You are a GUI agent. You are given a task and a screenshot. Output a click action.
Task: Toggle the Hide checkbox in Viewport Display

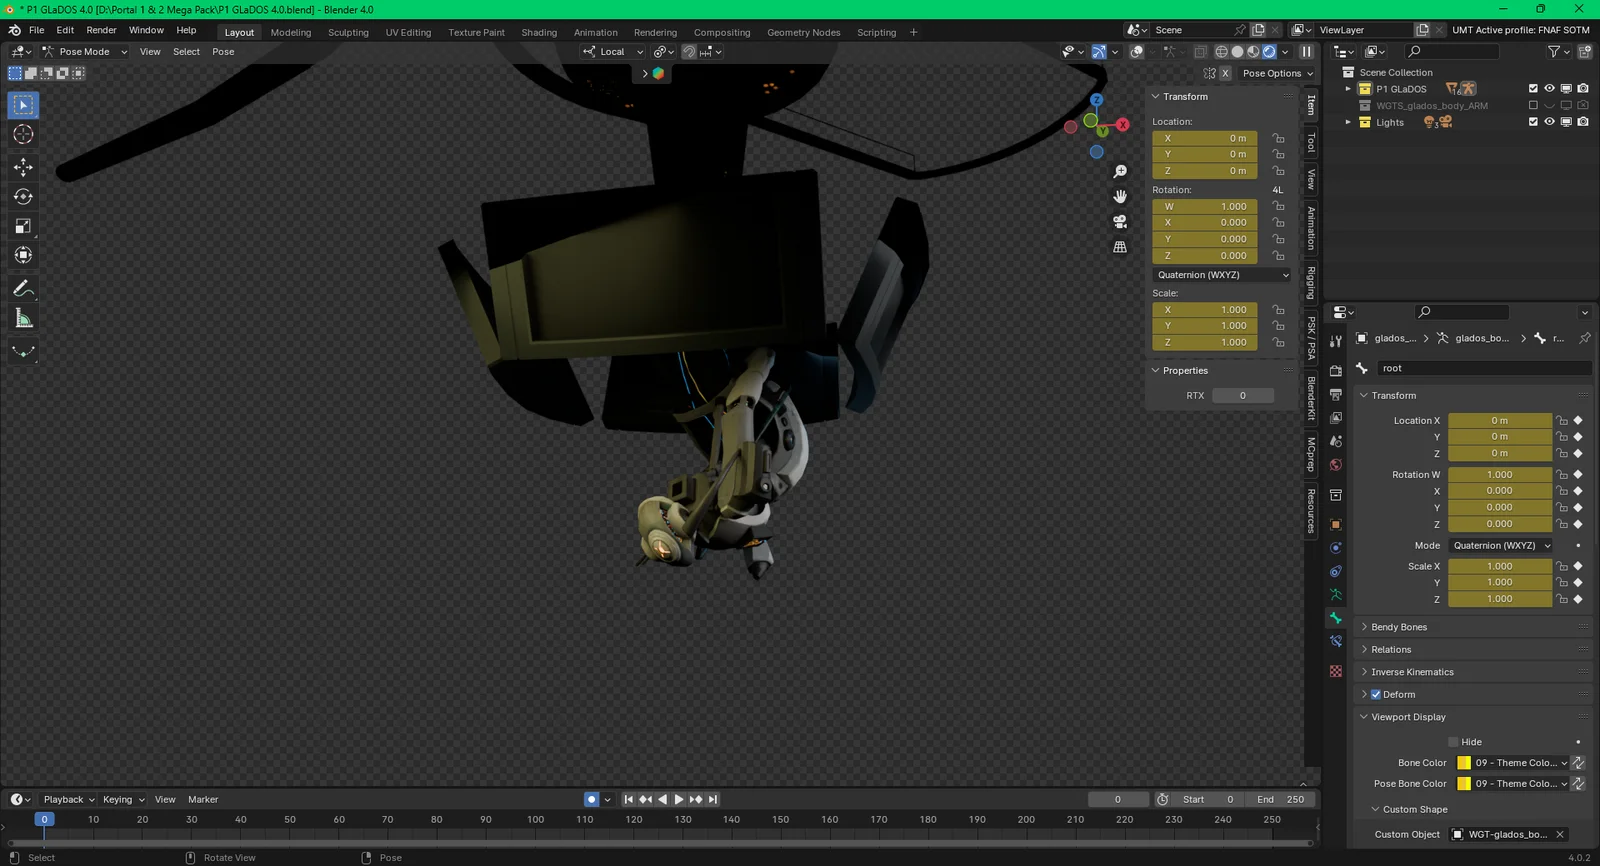[1453, 742]
